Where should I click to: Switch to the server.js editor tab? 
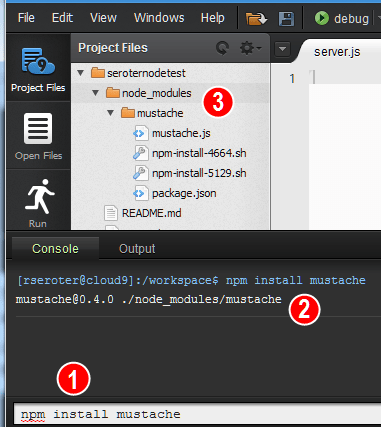(x=337, y=52)
